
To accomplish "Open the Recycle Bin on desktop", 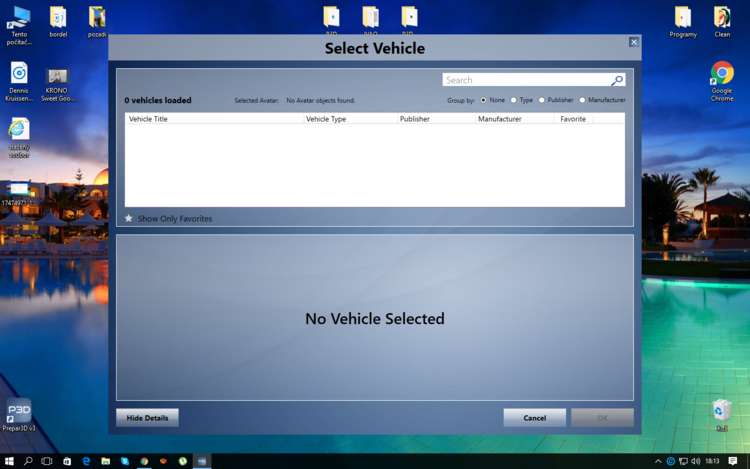I will point(722,415).
